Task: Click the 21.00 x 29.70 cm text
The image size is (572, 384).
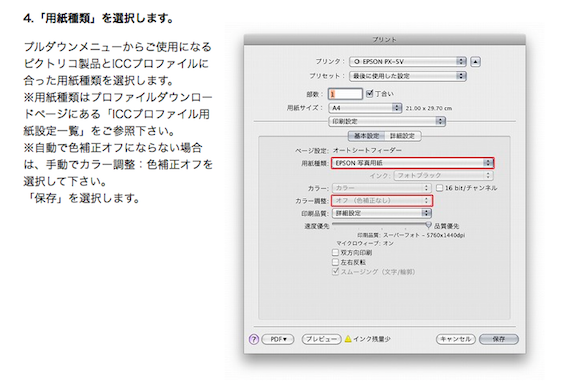Action: click(x=429, y=108)
